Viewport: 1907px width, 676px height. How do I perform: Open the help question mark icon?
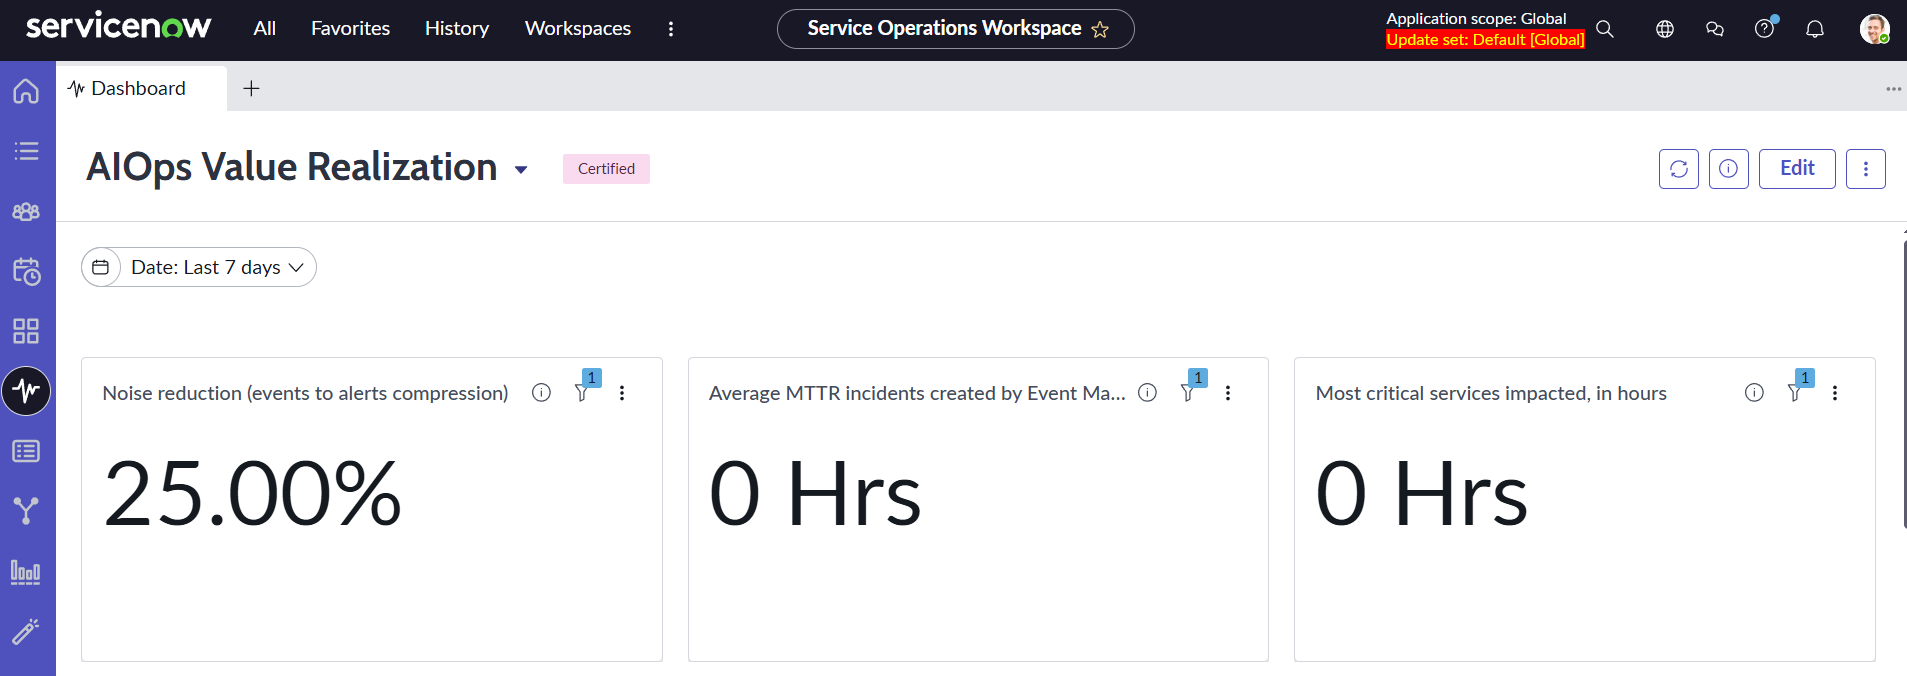point(1765,29)
